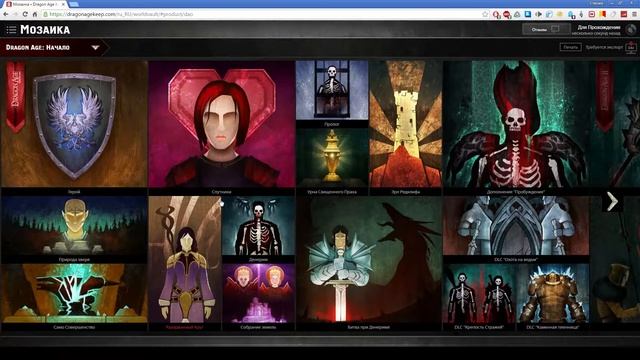Image resolution: width=640 pixels, height=360 pixels.
Task: Click the Печать button
Action: (x=570, y=47)
